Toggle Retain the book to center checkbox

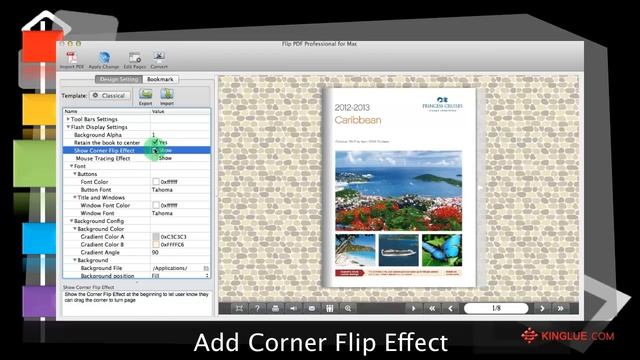coord(155,142)
